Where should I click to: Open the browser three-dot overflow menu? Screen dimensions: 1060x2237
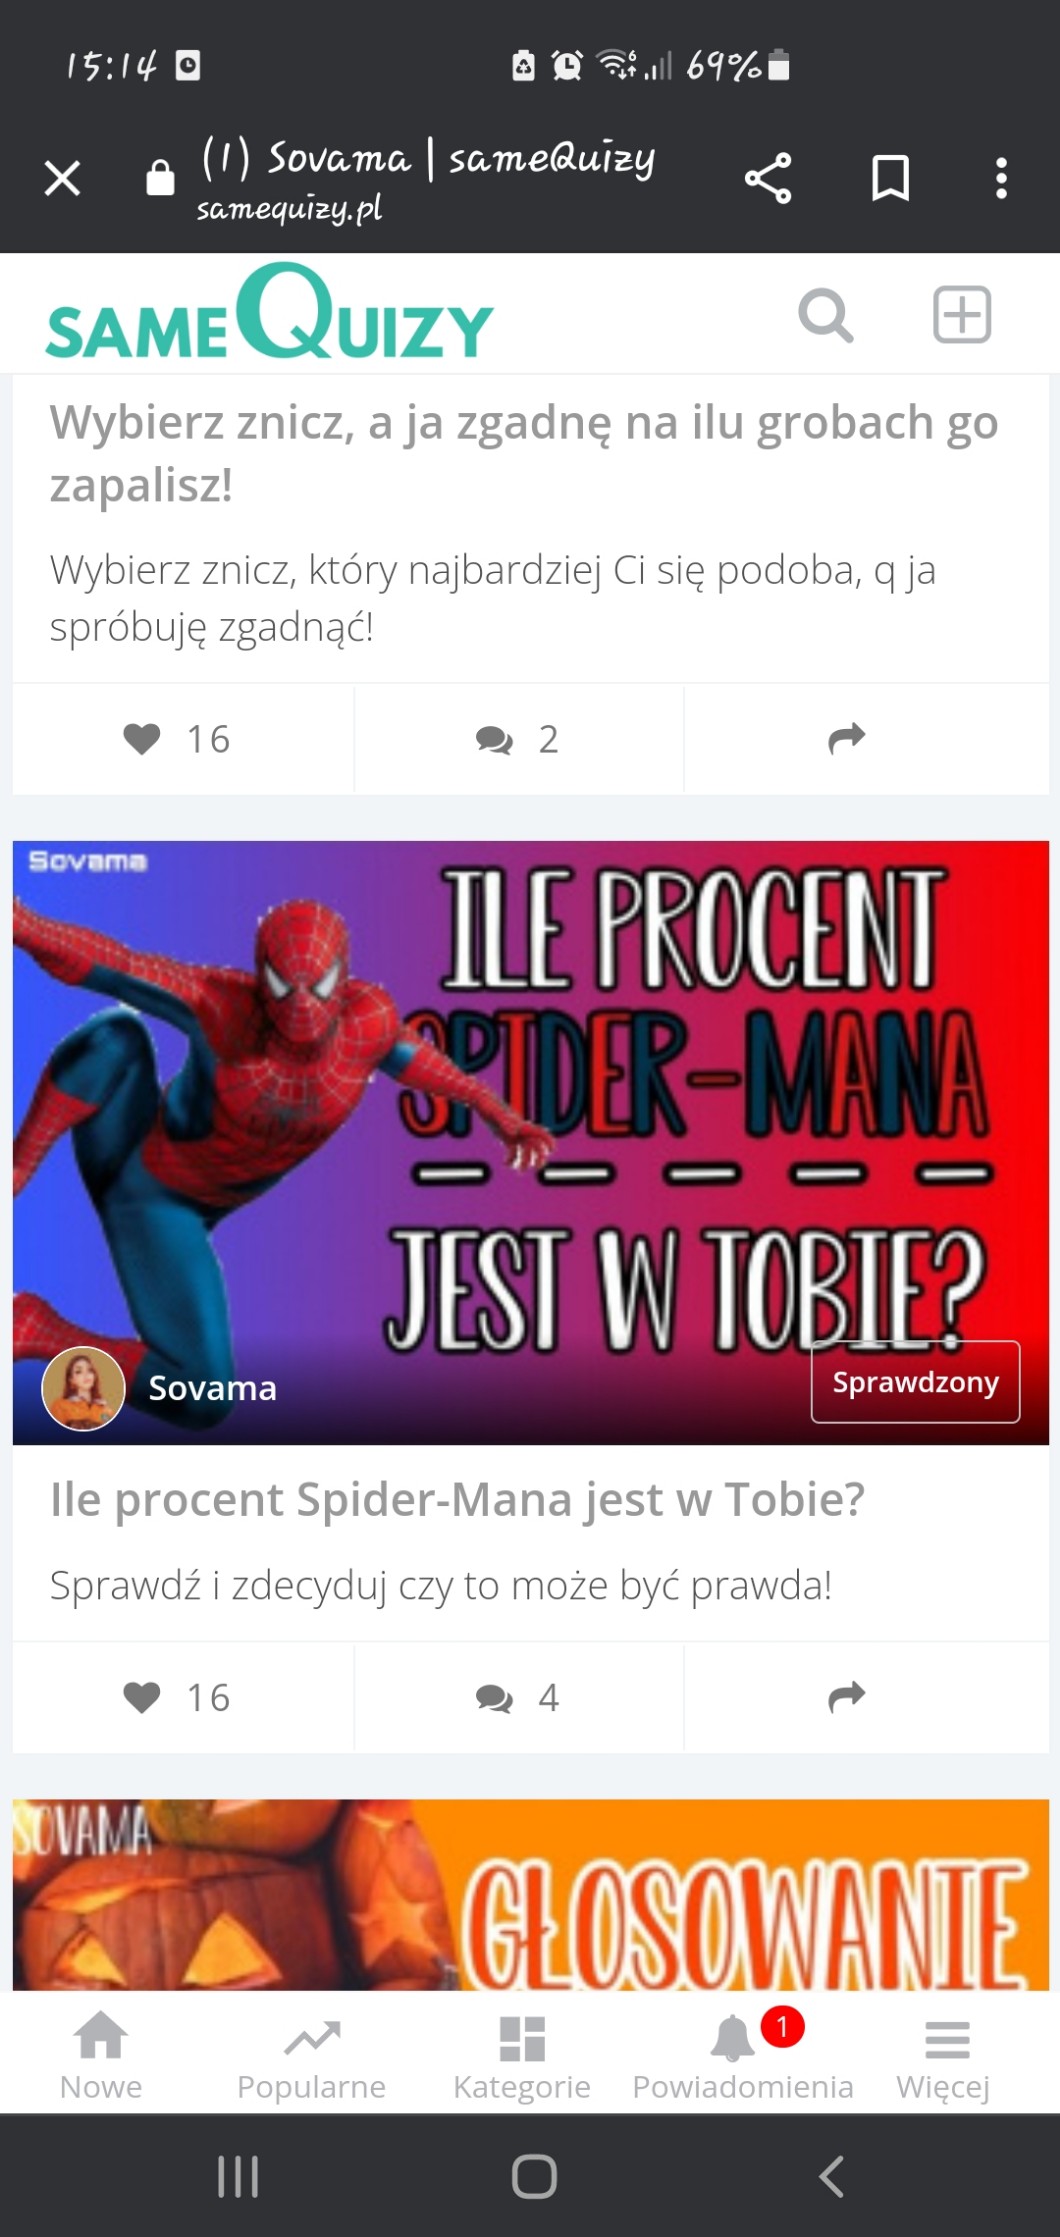(x=1001, y=178)
